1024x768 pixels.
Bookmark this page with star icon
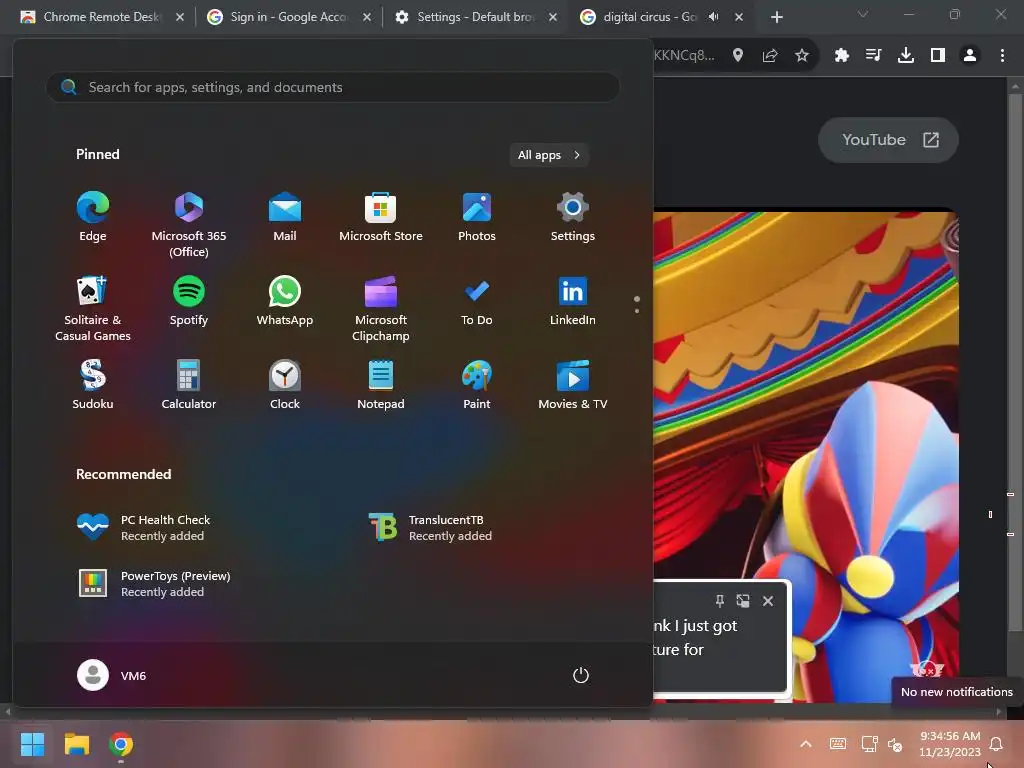[x=802, y=56]
